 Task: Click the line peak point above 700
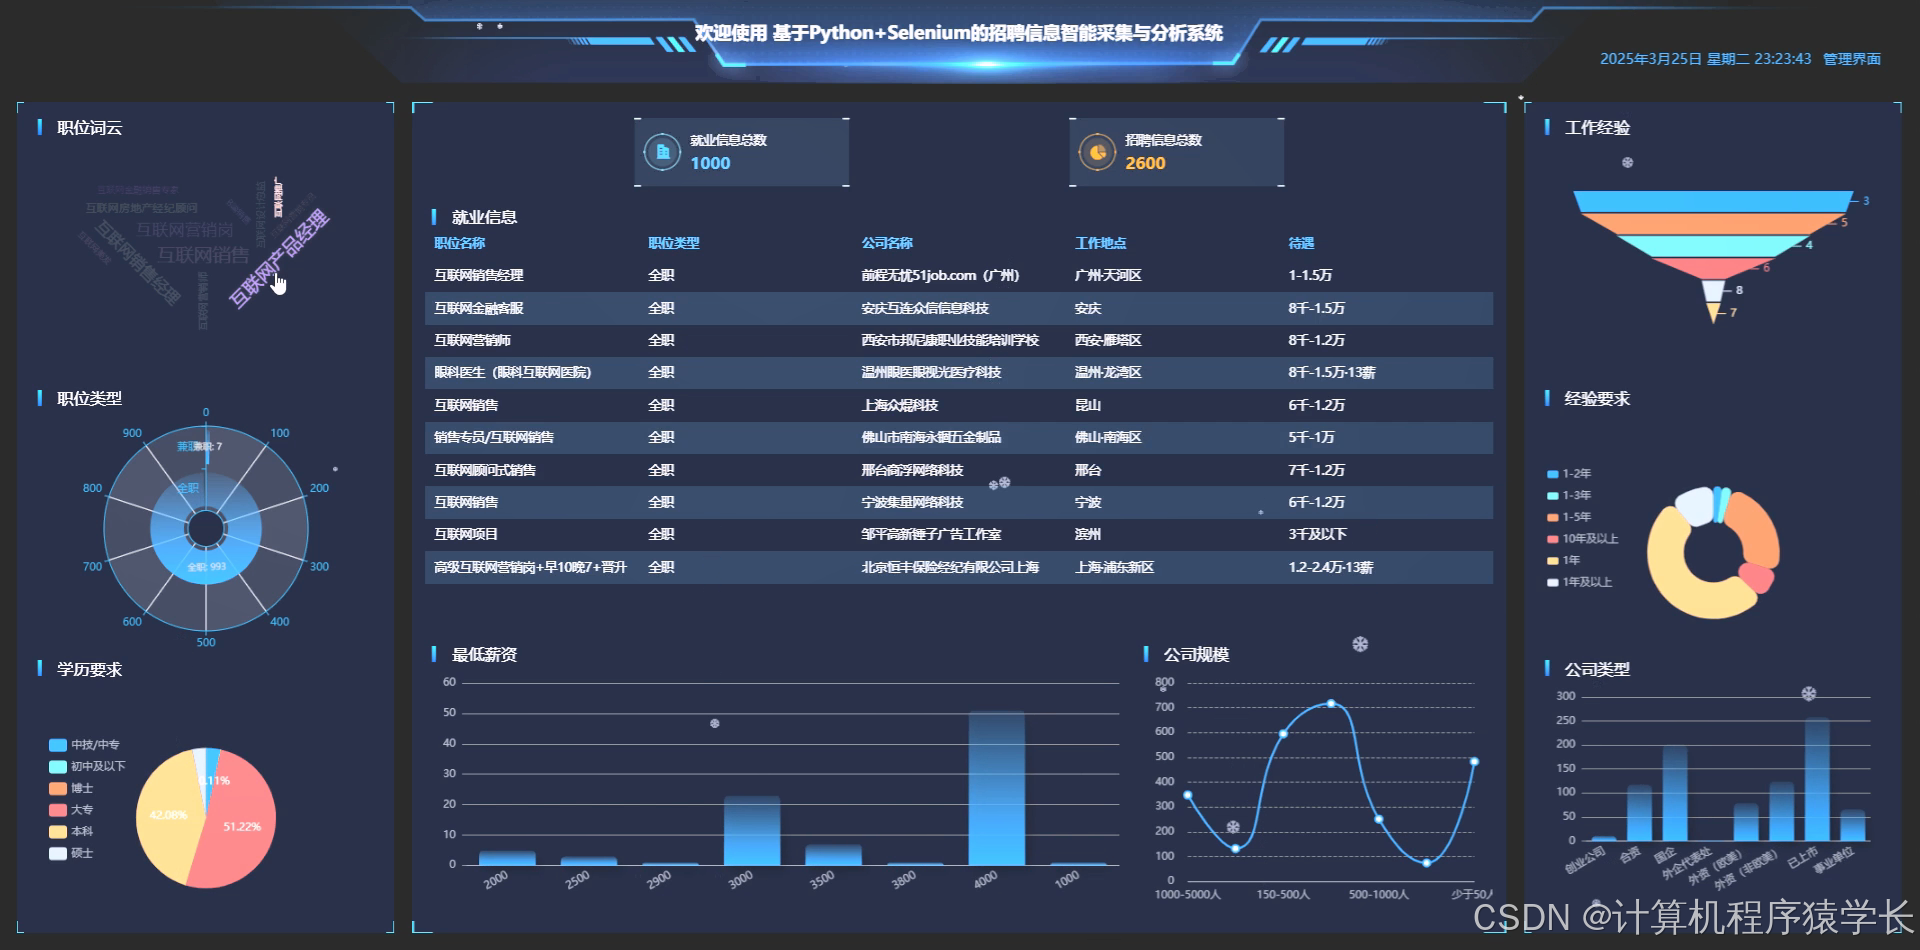click(1330, 704)
